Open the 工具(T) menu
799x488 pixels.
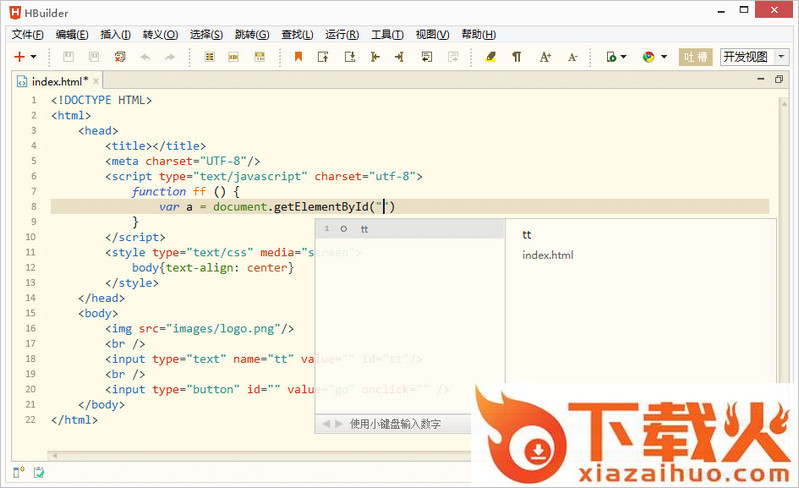(x=387, y=34)
